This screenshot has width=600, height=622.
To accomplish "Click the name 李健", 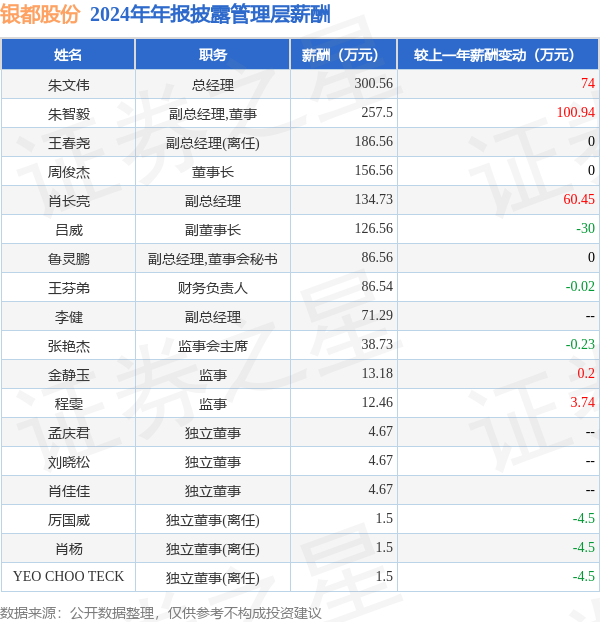I will tap(69, 317).
